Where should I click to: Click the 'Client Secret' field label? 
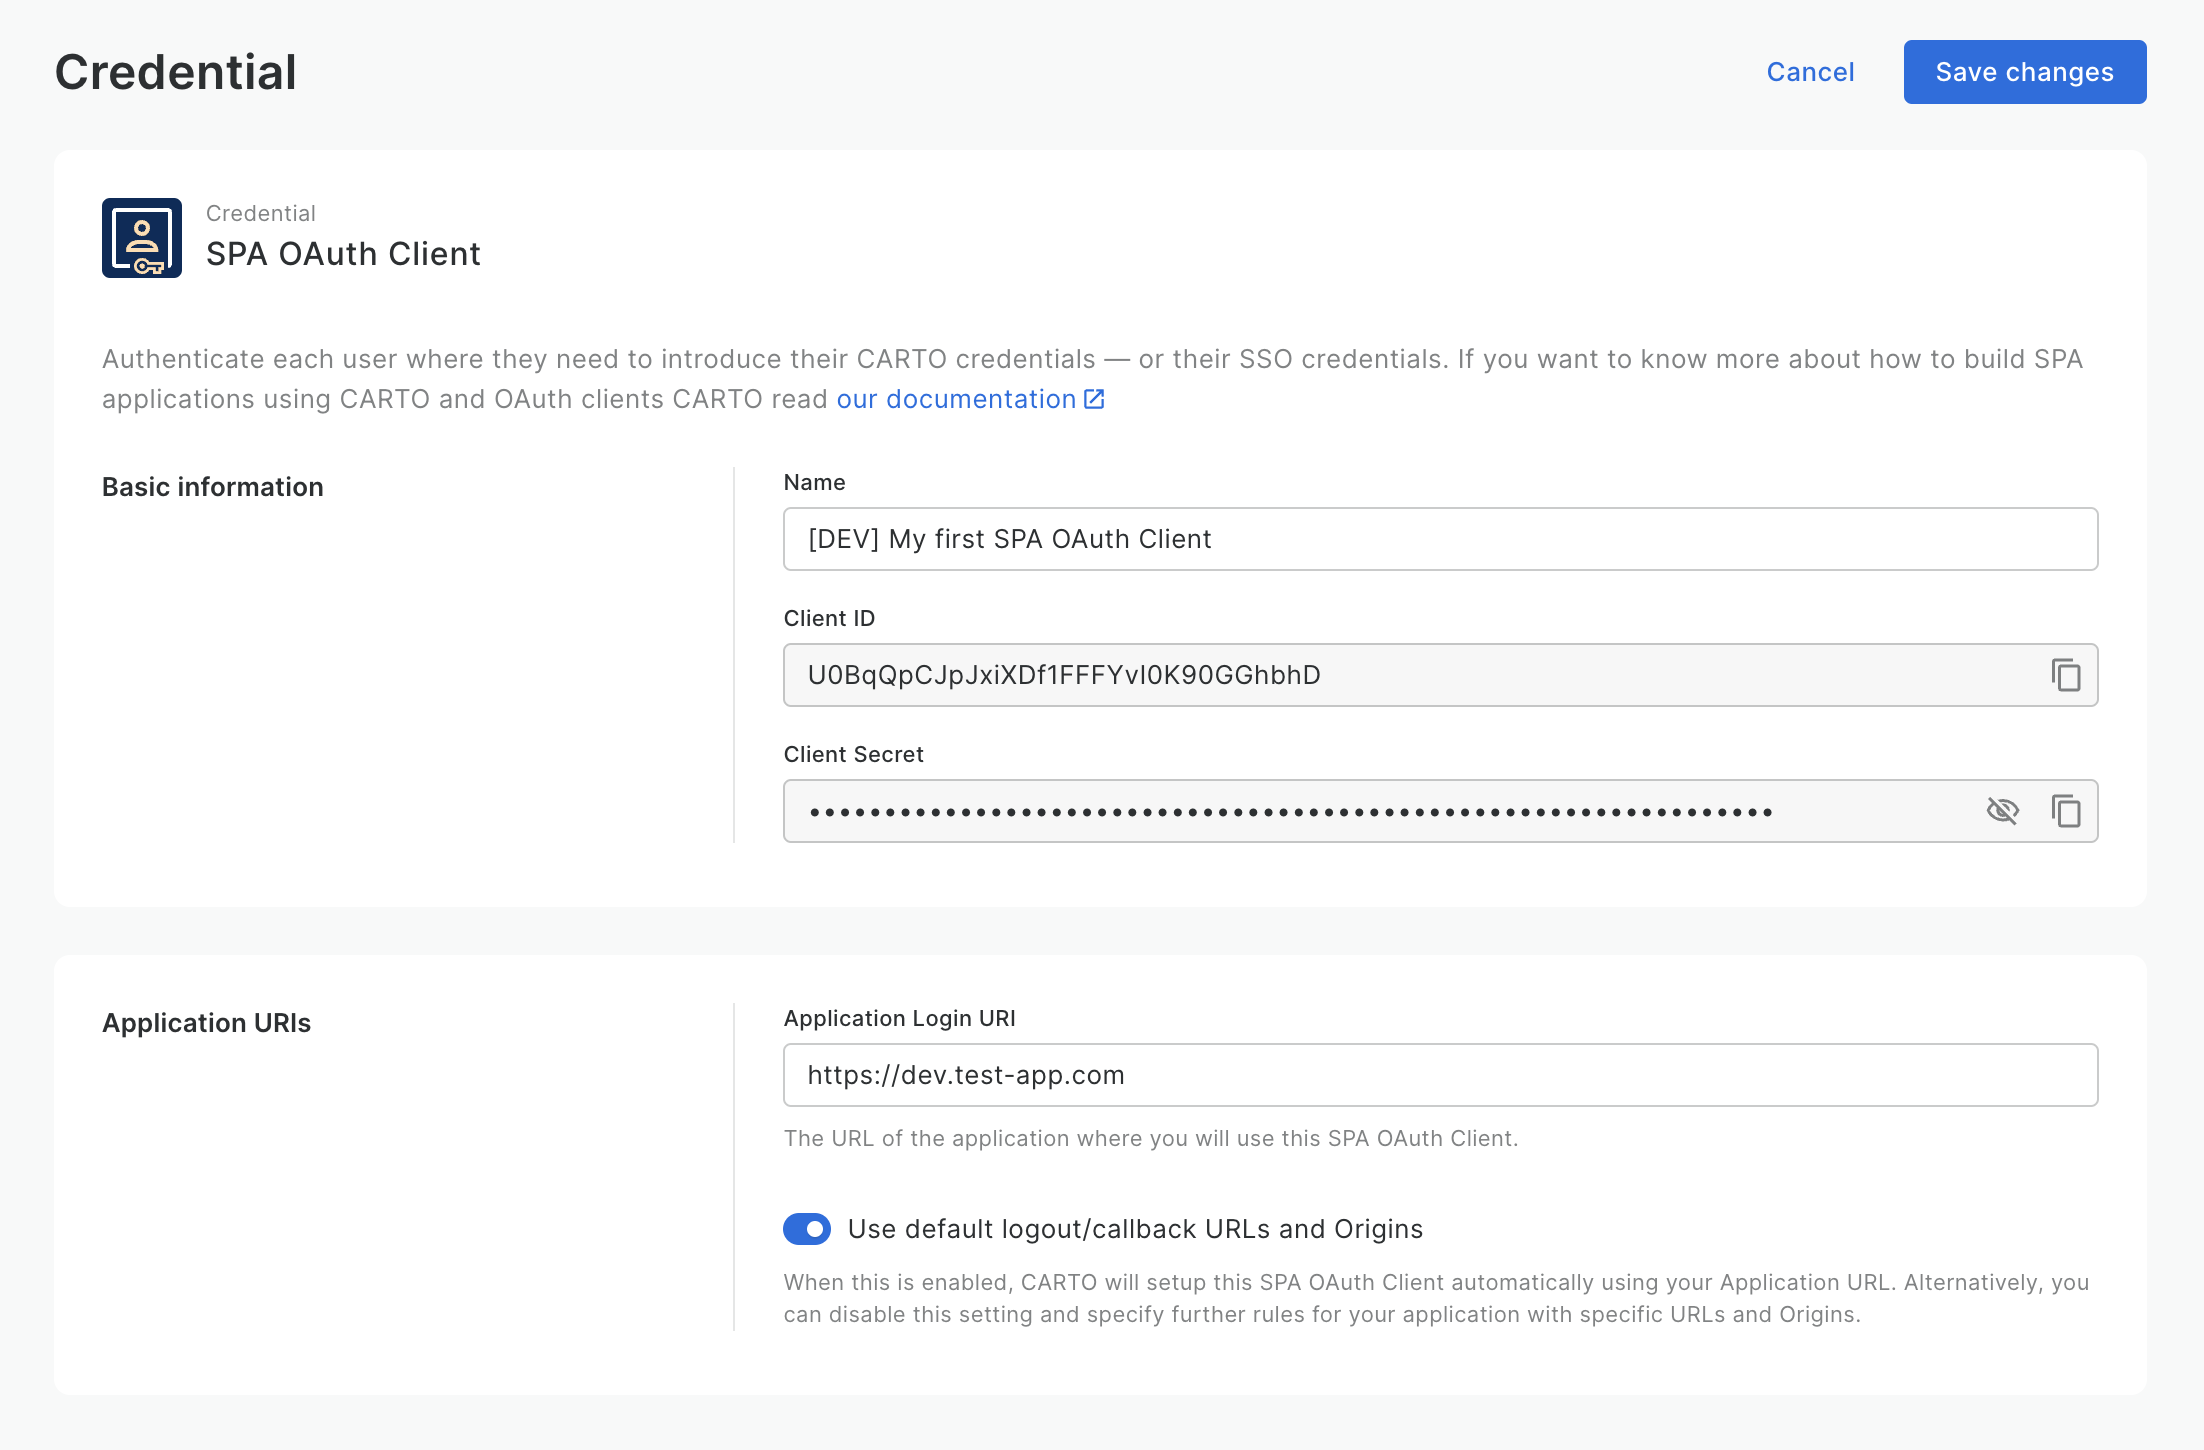(x=853, y=754)
